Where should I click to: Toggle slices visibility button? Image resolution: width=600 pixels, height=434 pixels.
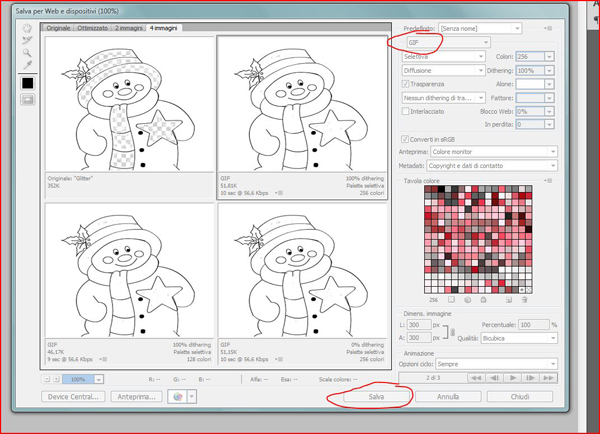[28, 100]
